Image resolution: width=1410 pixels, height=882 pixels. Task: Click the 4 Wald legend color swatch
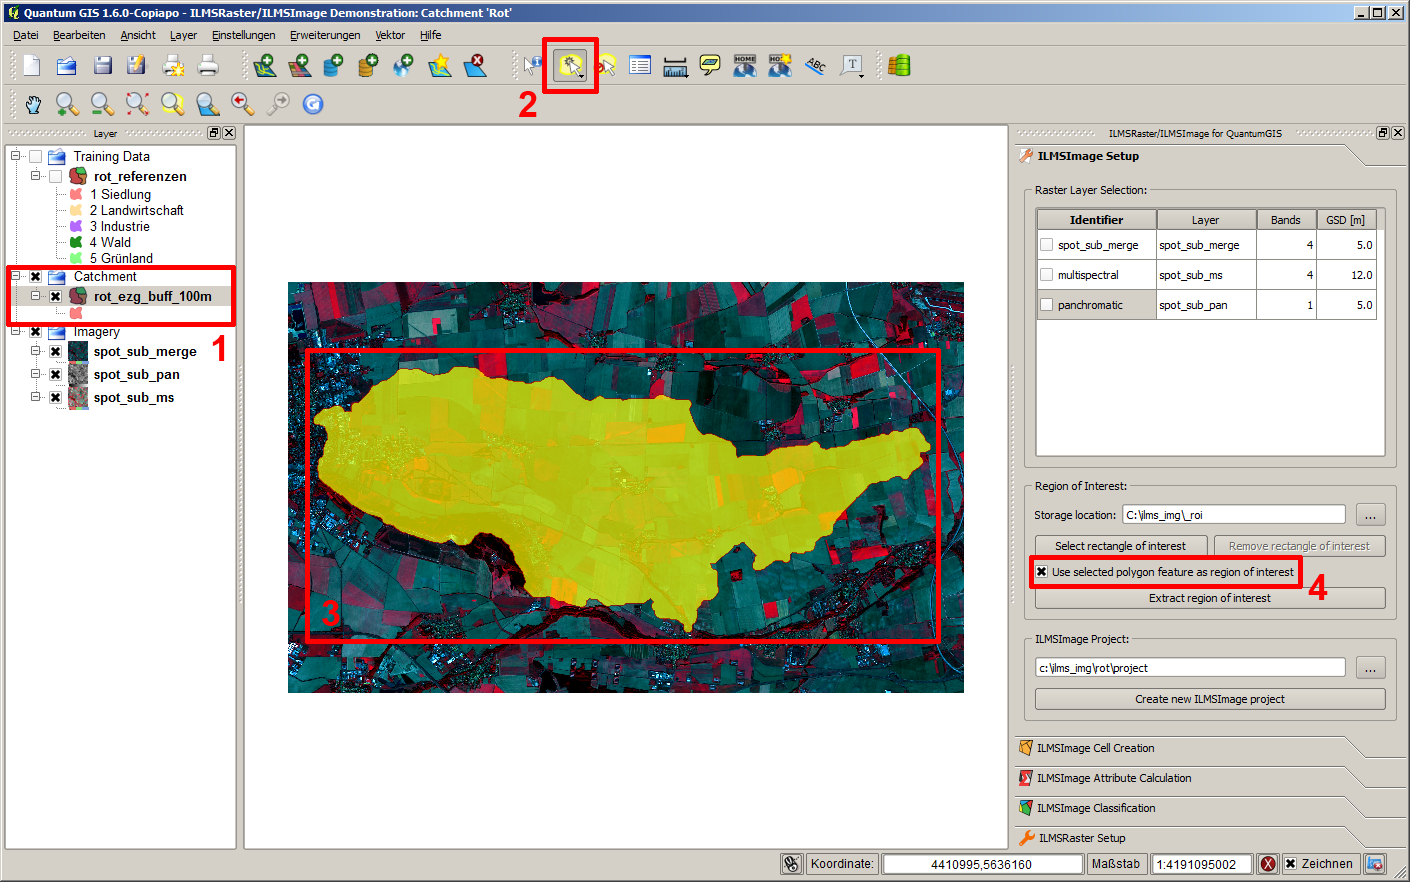tap(76, 242)
